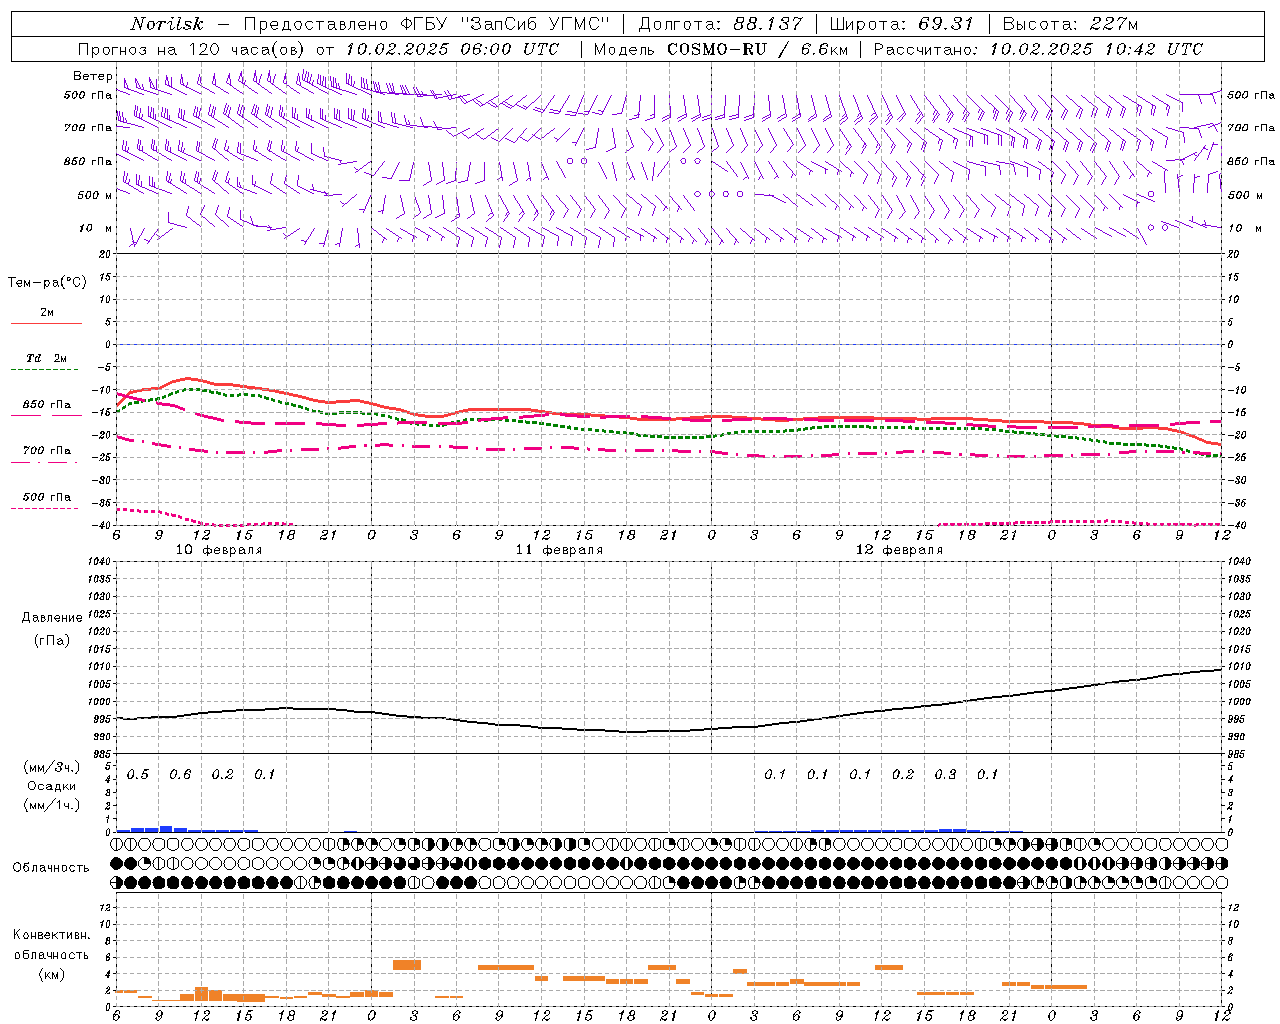Click the "500 гПа" legend in temperature panel
Image resolution: width=1280 pixels, height=1024 pixels.
pos(47,497)
